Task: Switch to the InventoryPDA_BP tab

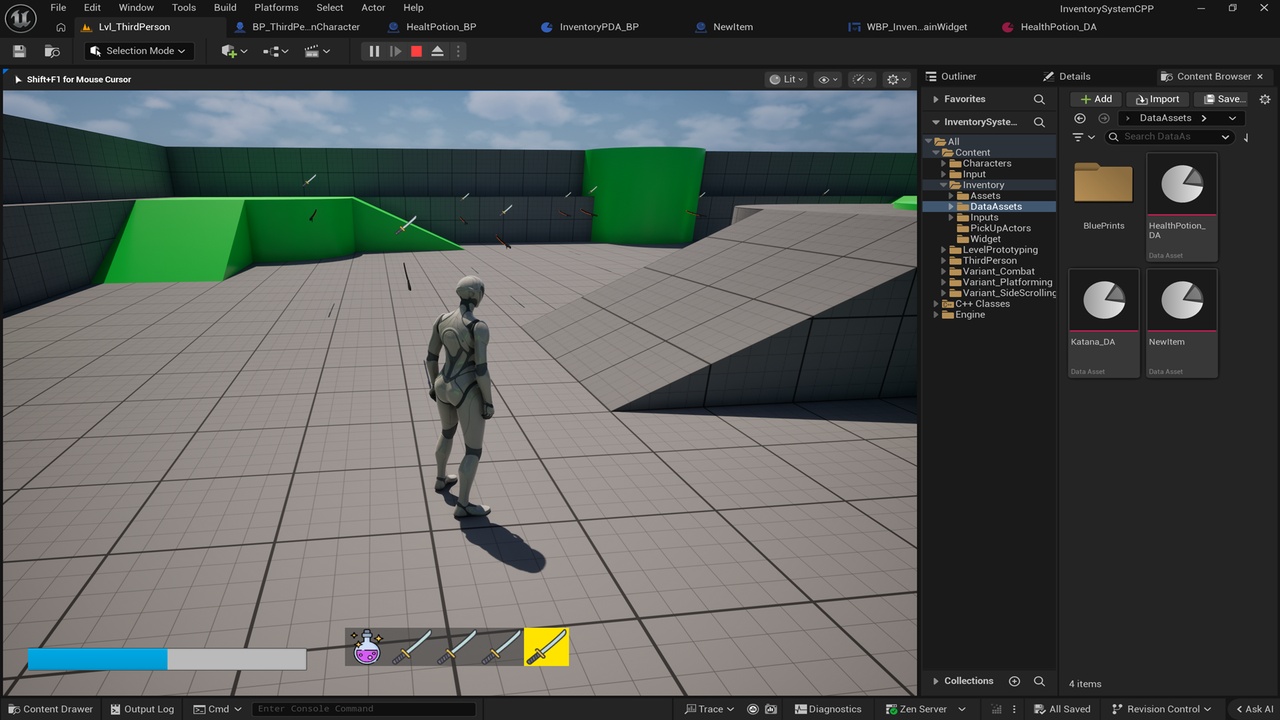Action: pos(599,27)
